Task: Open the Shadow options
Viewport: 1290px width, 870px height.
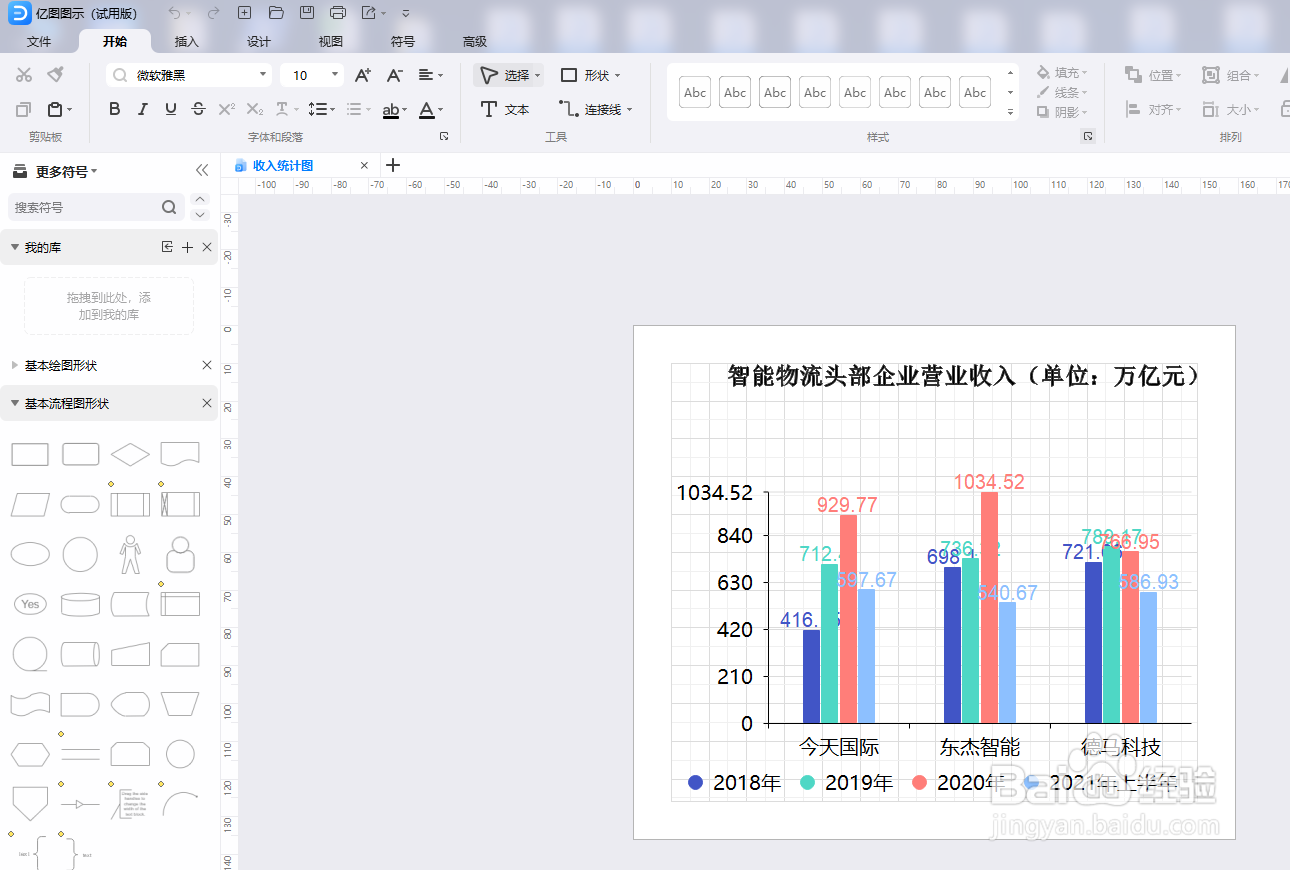Action: point(1062,112)
